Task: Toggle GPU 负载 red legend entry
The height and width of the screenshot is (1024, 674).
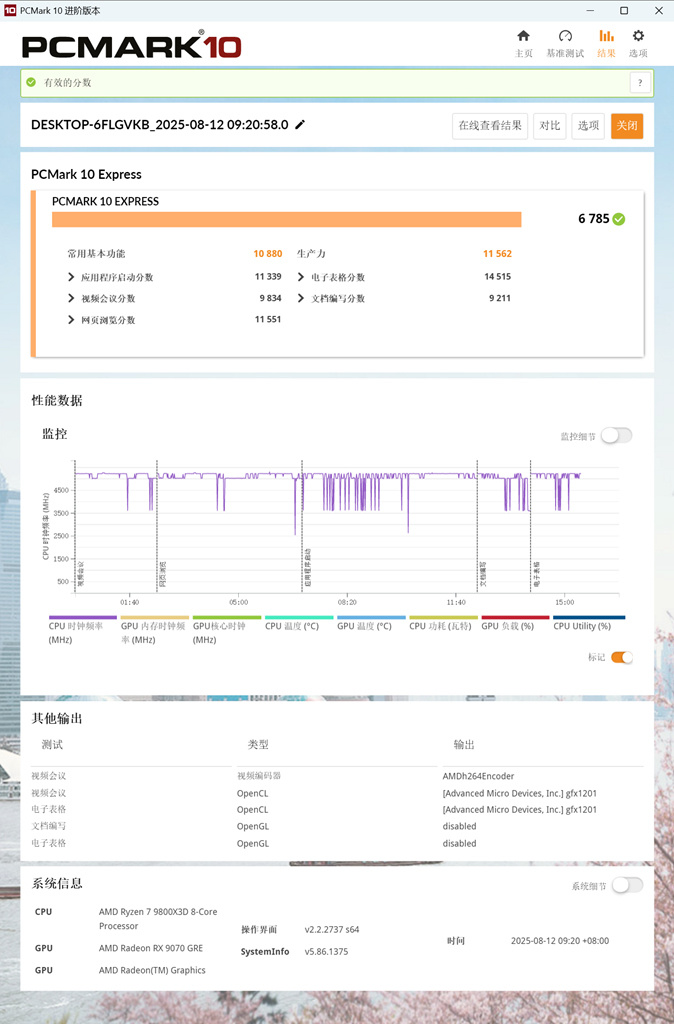Action: click(515, 623)
